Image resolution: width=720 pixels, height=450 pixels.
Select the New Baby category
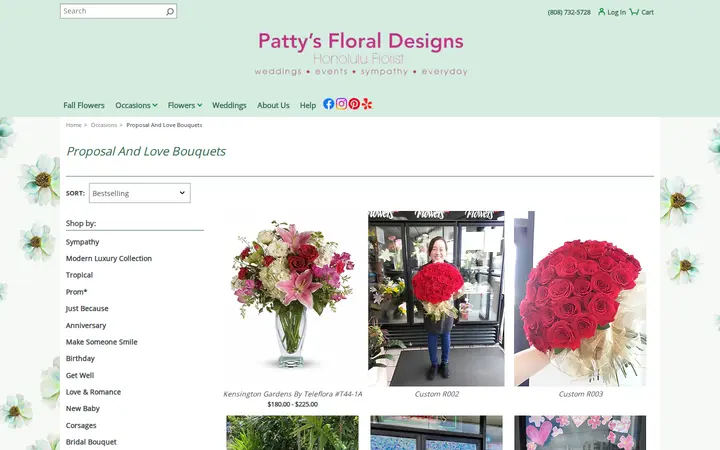tap(83, 409)
